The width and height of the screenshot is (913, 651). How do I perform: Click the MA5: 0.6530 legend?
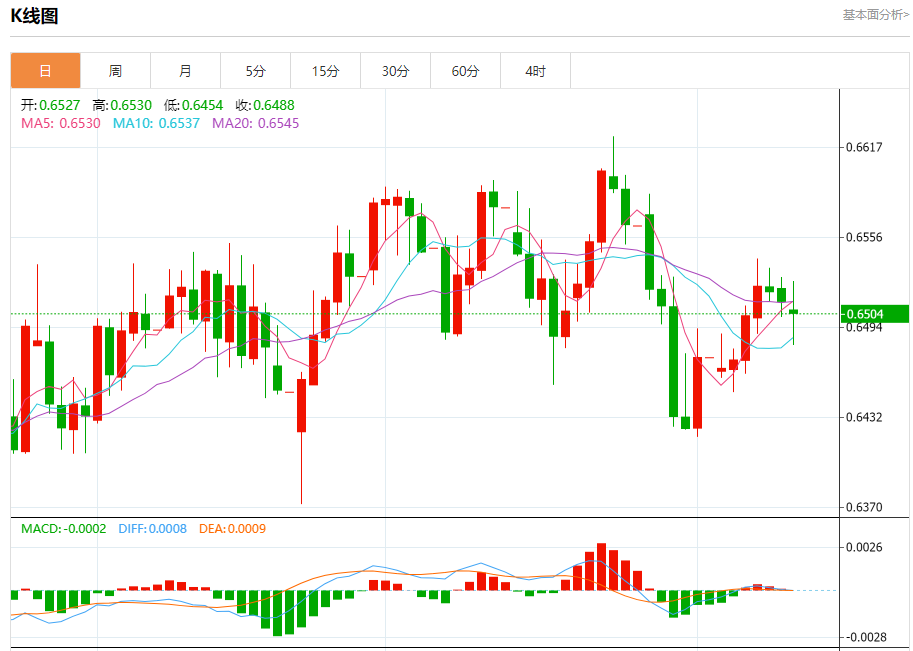61,123
